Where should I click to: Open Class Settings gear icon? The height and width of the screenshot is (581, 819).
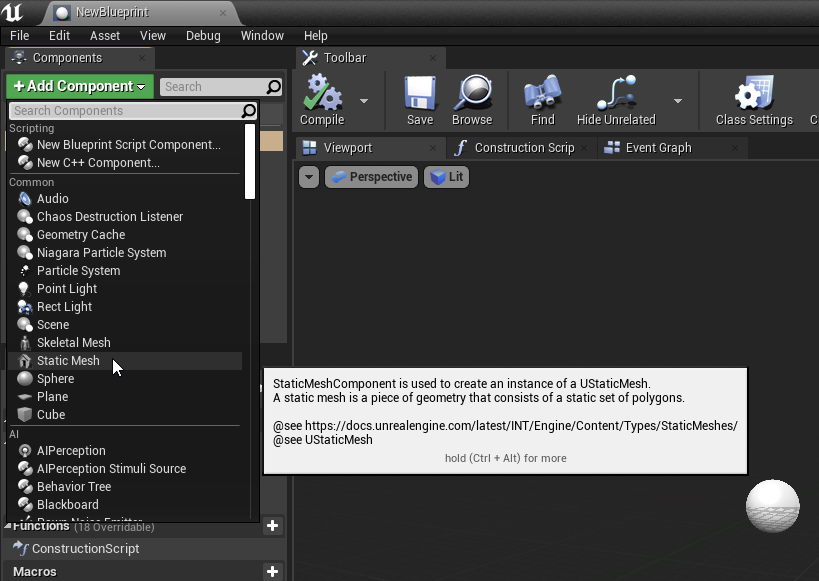click(754, 93)
